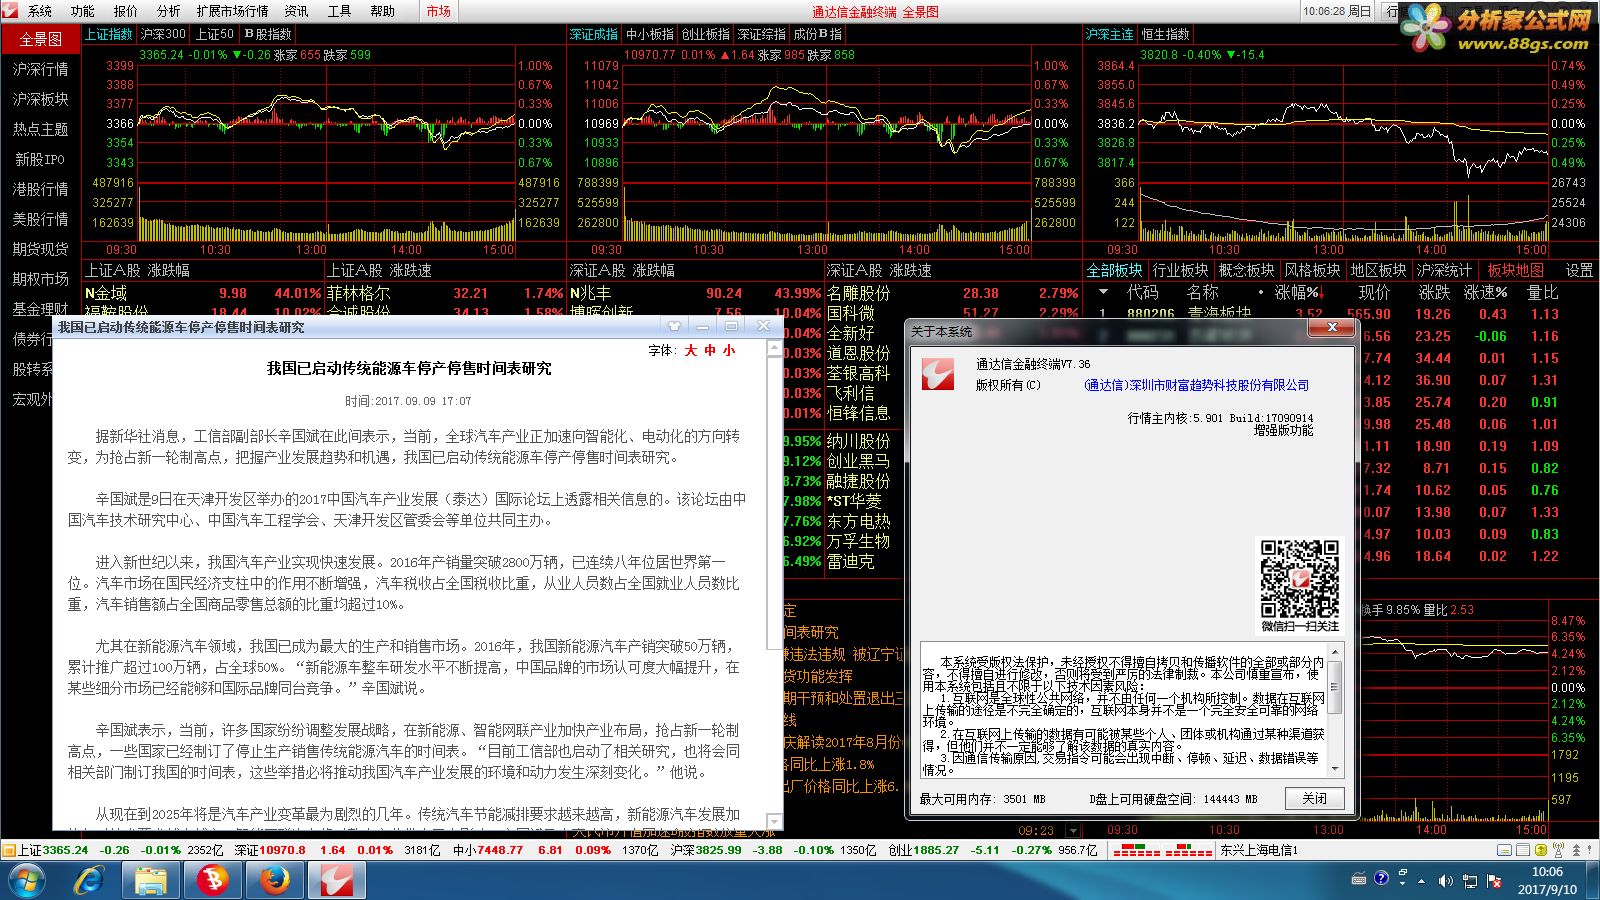Select 沪深板块 in left sidebar
1600x900 pixels.
[x=40, y=99]
